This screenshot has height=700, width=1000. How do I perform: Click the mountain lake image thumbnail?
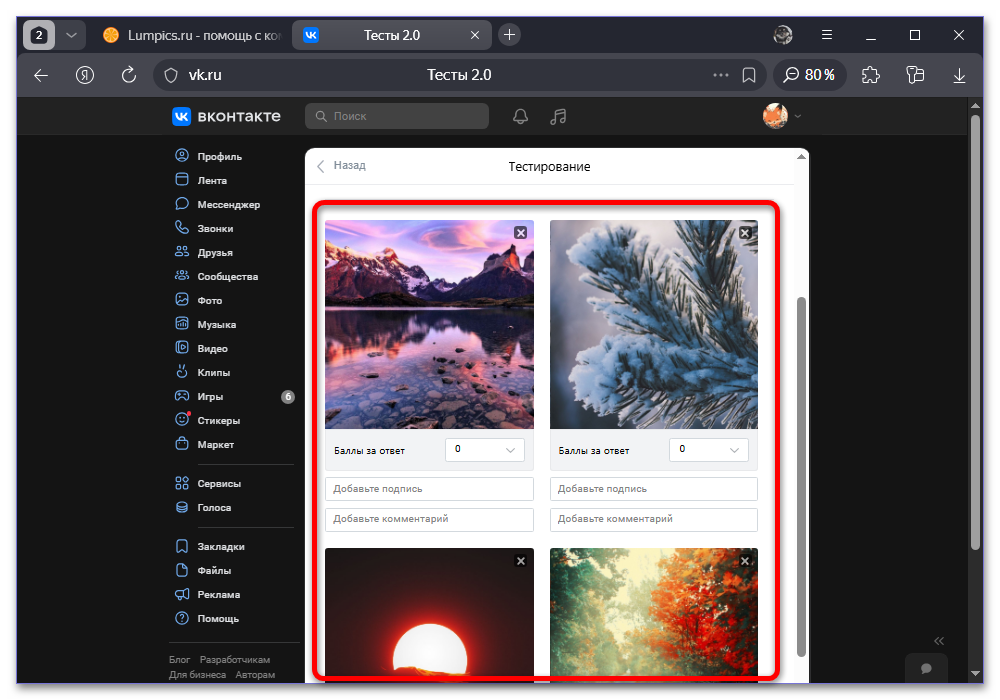pos(429,324)
